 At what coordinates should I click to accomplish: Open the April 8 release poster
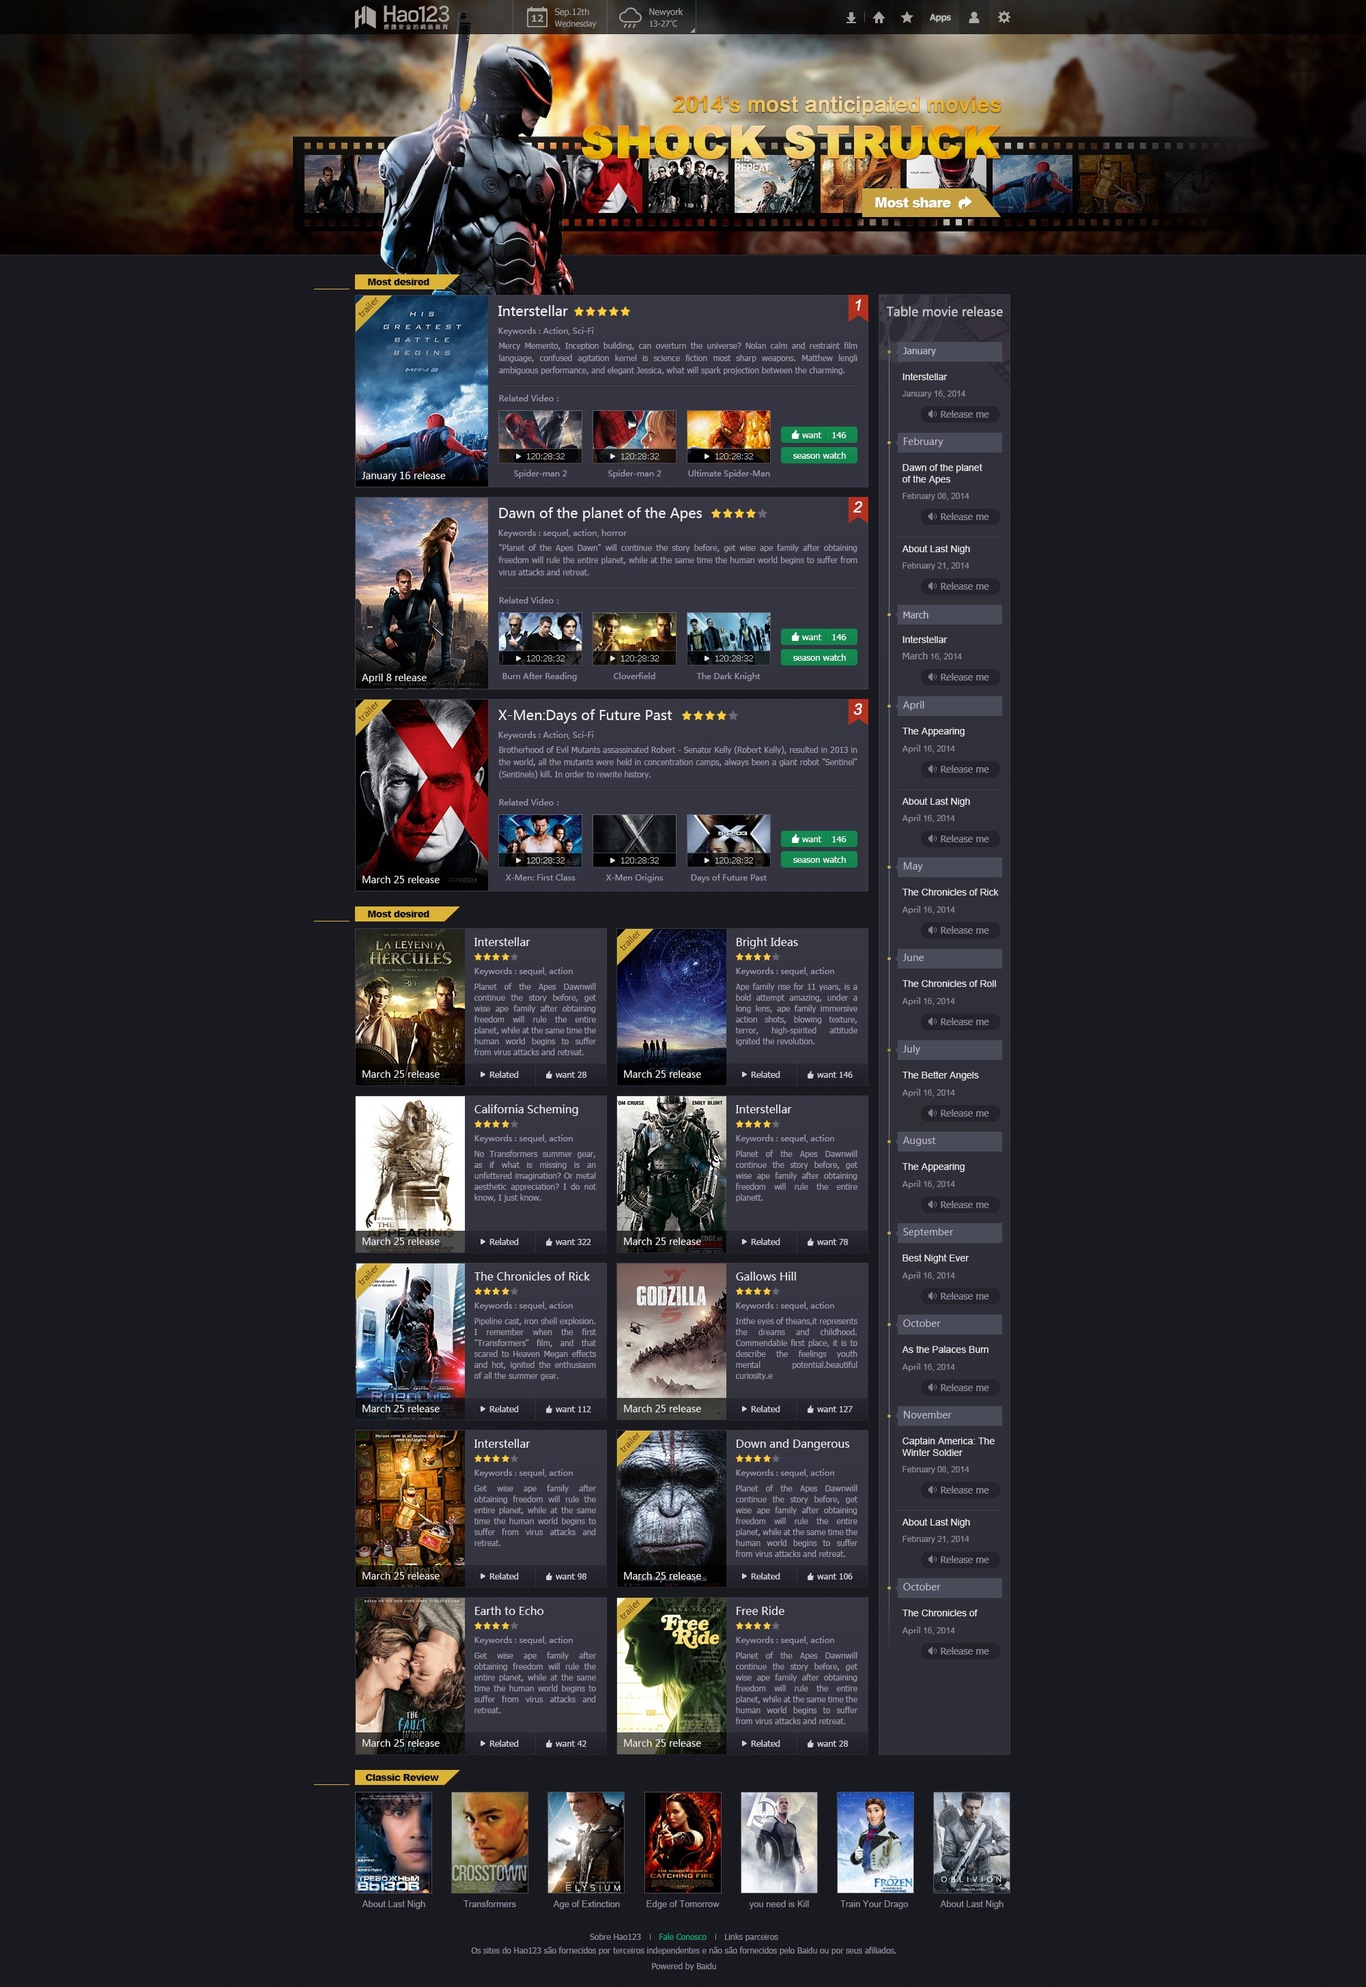421,593
